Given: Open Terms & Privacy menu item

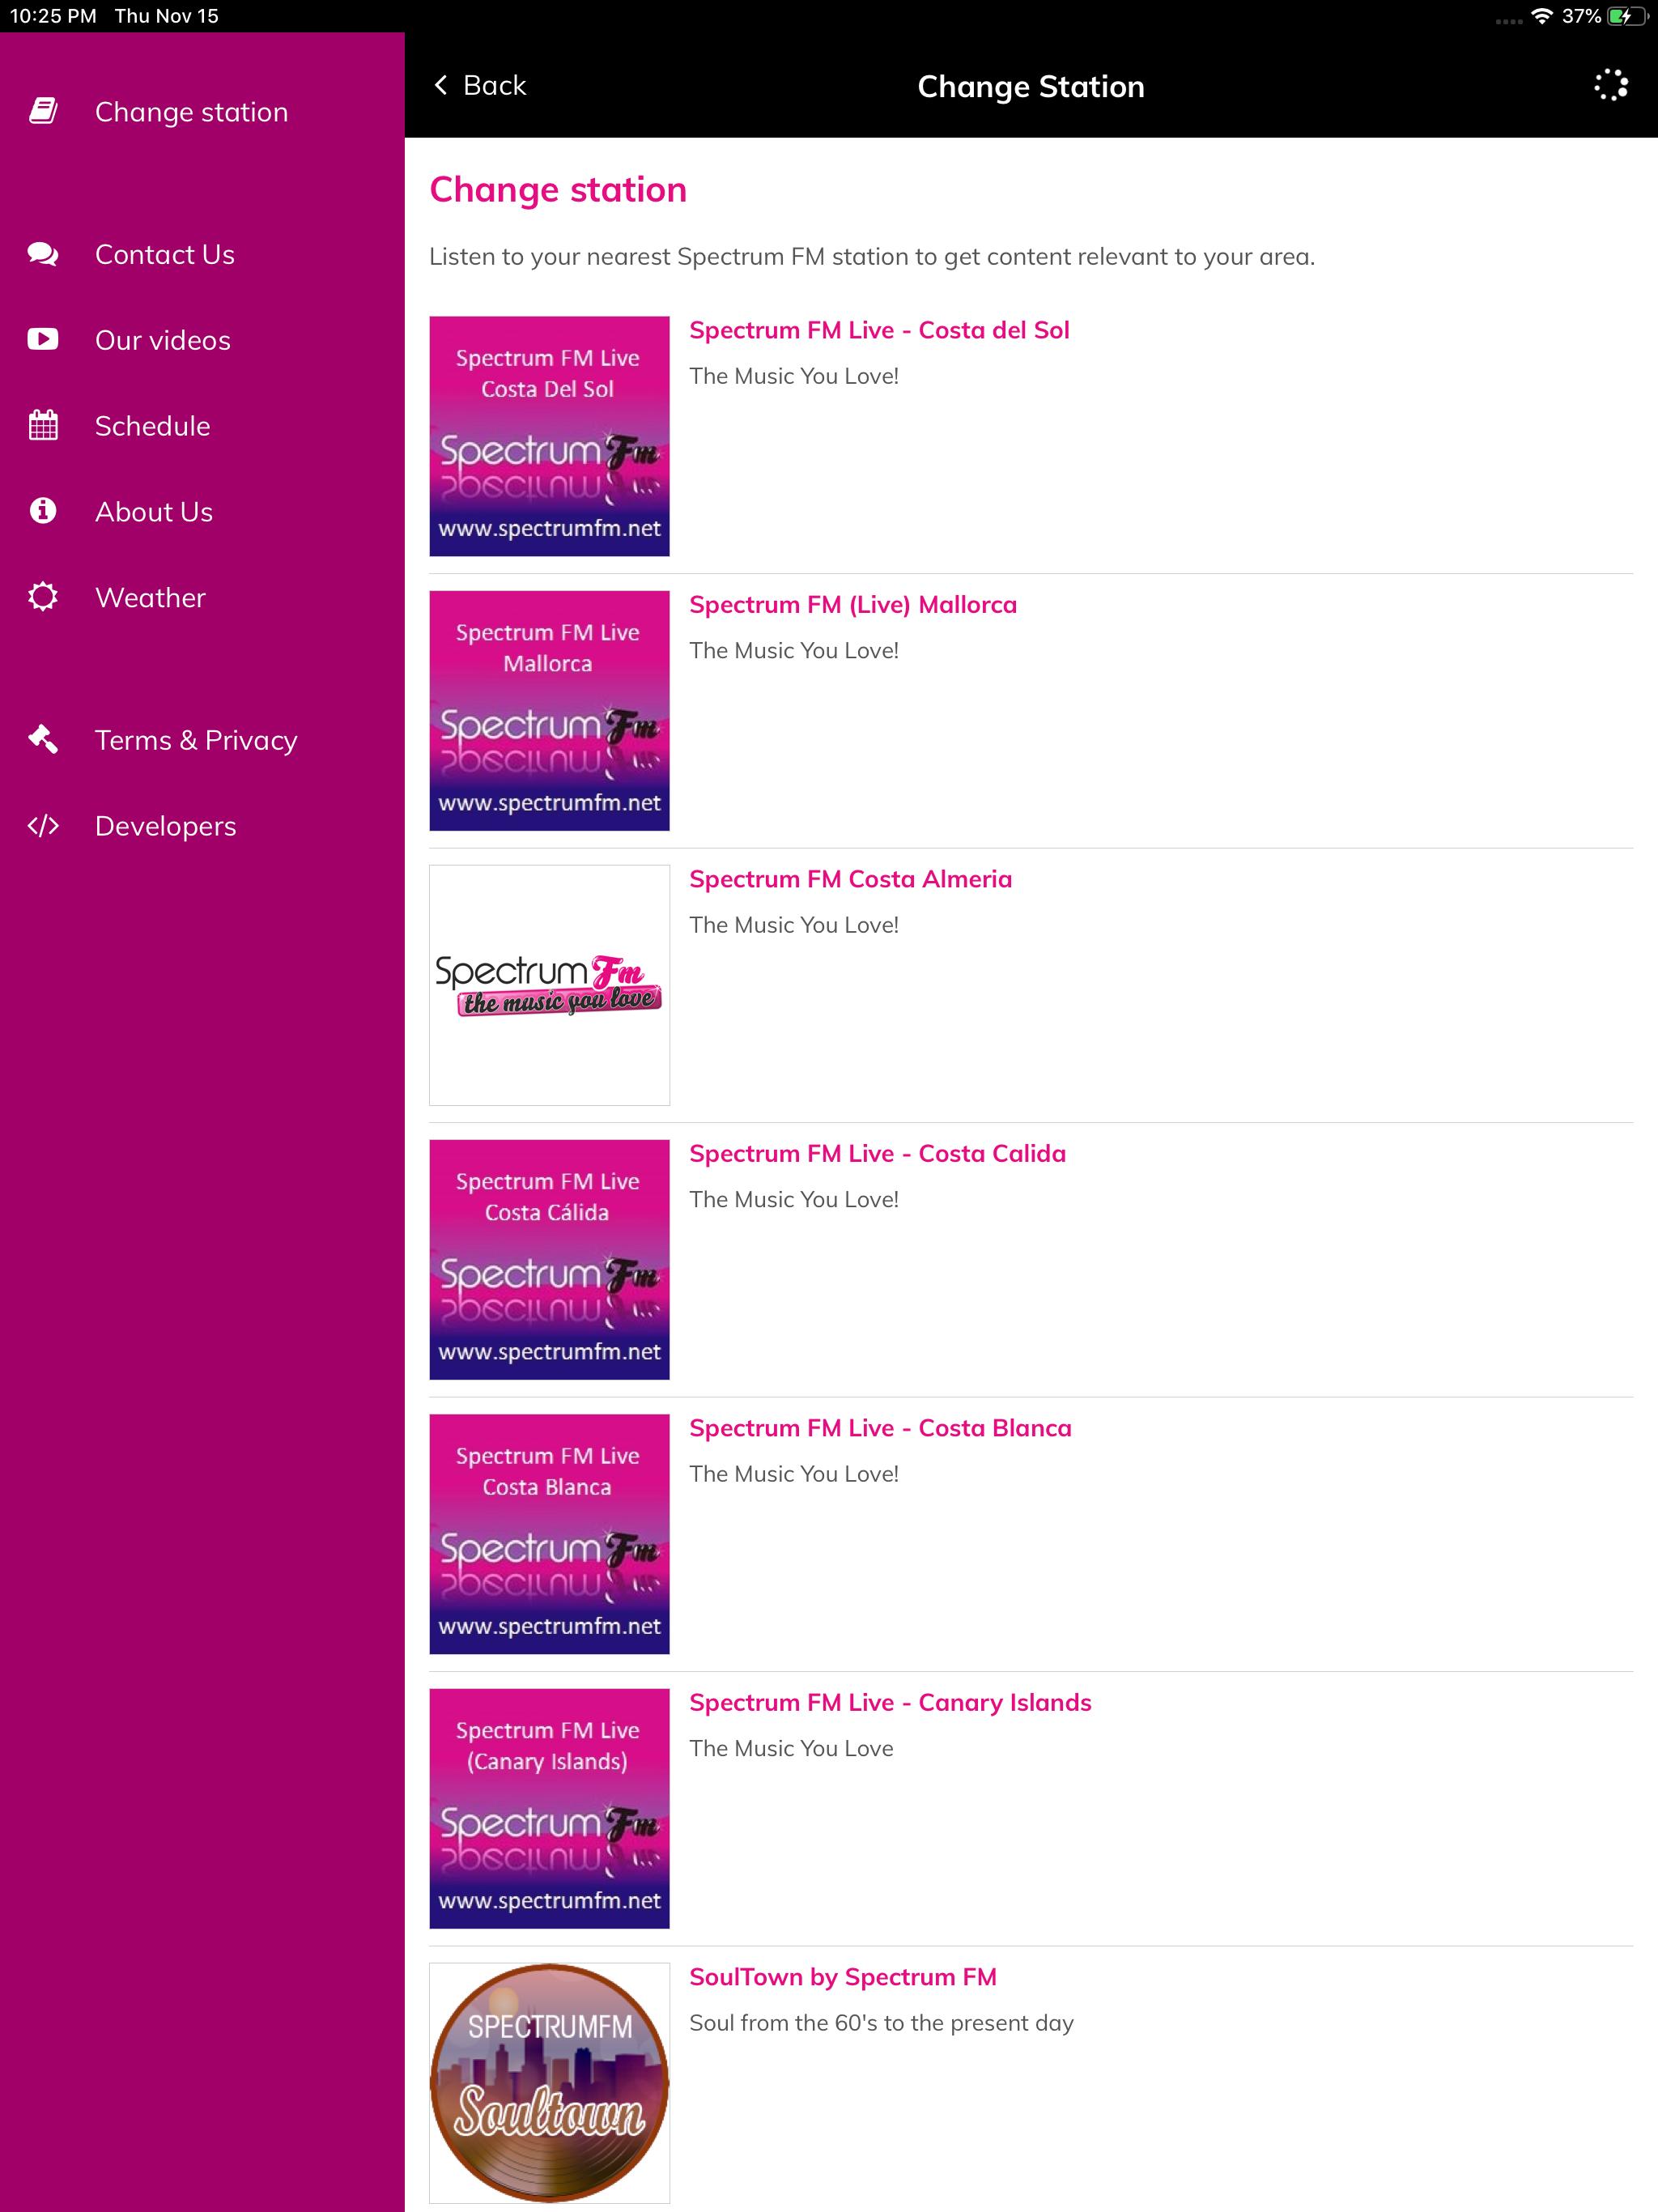Looking at the screenshot, I should coord(202,740).
